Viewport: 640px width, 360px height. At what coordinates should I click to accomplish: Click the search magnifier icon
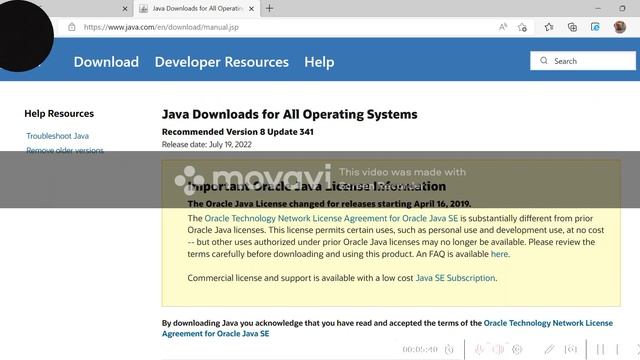pyautogui.click(x=544, y=60)
